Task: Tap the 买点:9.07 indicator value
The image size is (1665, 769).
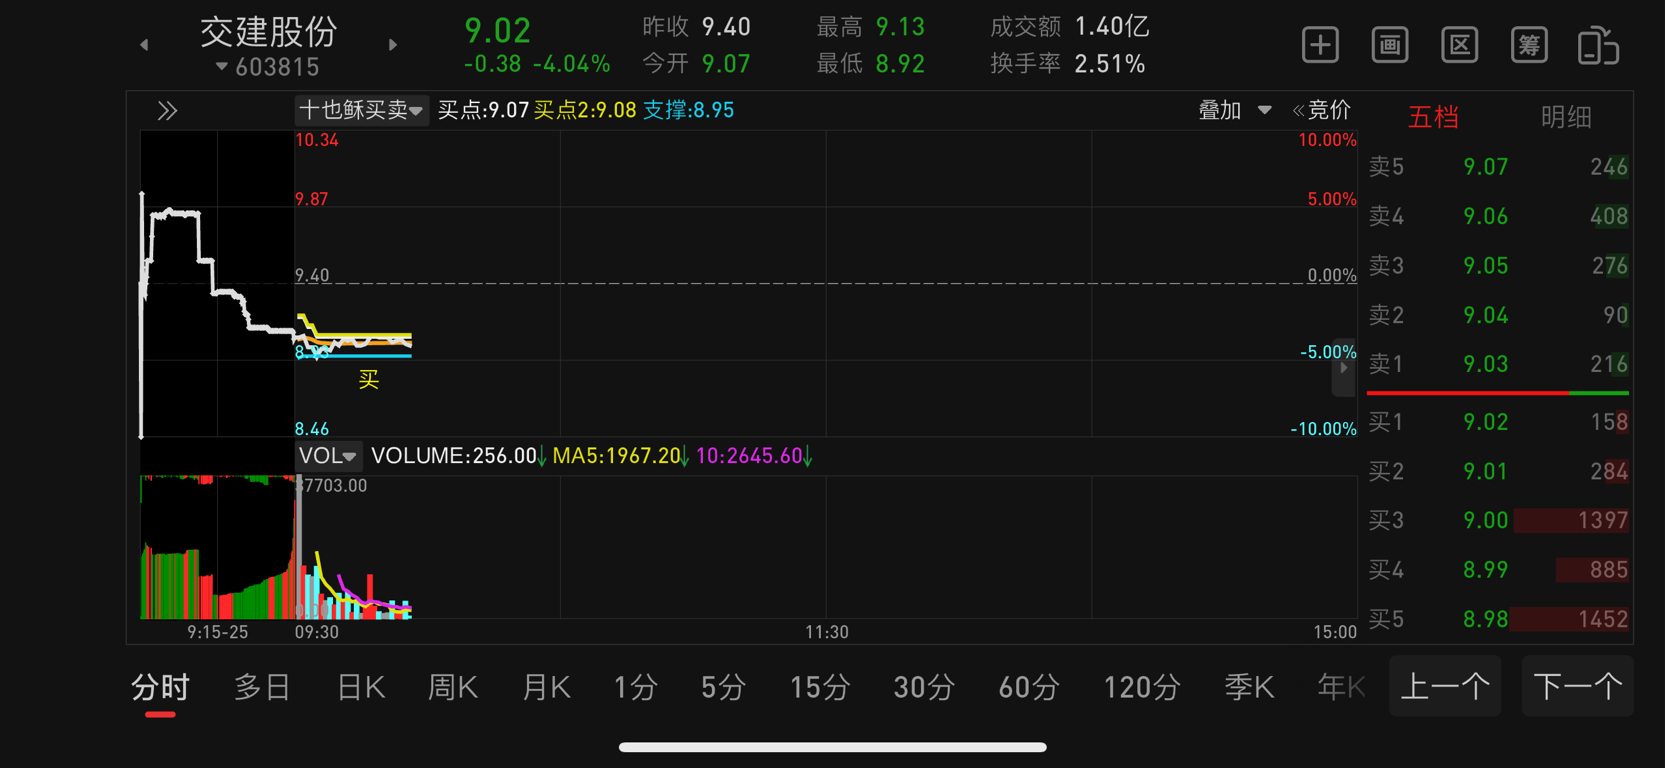Action: pos(483,110)
